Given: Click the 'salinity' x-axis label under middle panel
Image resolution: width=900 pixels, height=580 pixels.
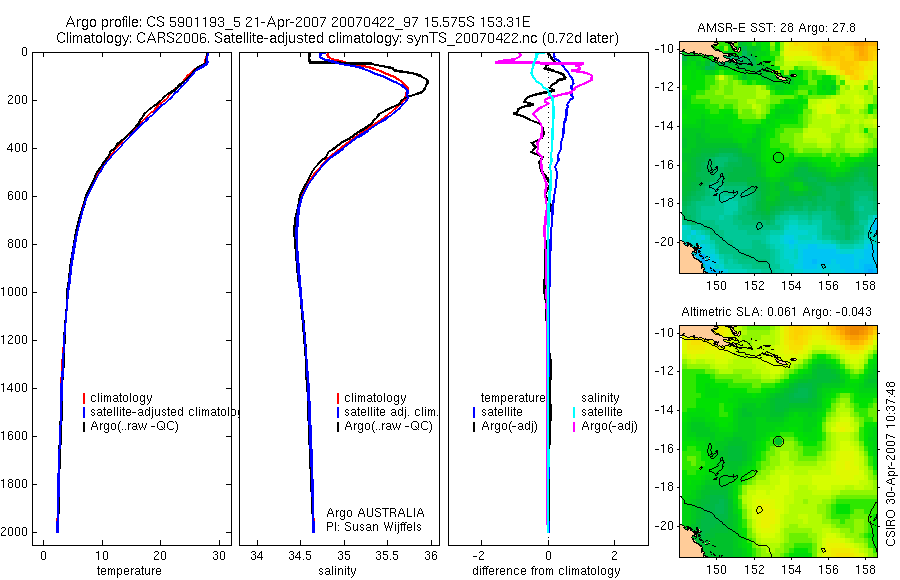Looking at the screenshot, I should click(337, 571).
